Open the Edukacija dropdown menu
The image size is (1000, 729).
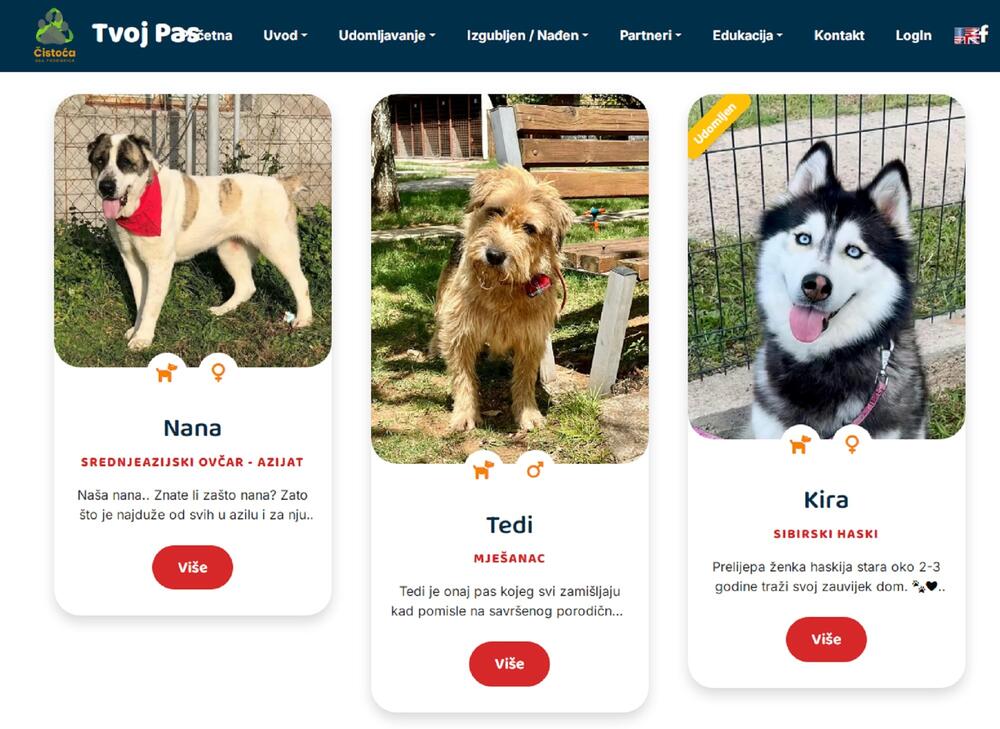pyautogui.click(x=747, y=36)
